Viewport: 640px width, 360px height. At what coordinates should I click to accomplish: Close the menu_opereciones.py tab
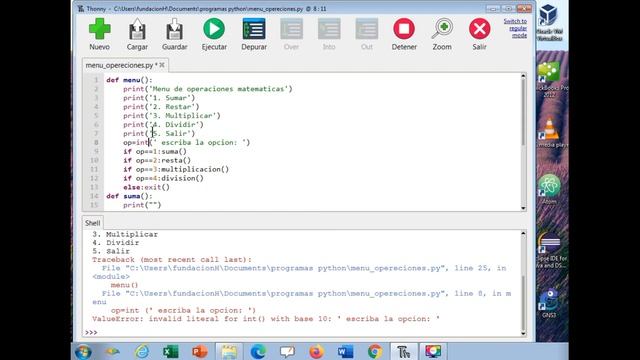pyautogui.click(x=162, y=65)
